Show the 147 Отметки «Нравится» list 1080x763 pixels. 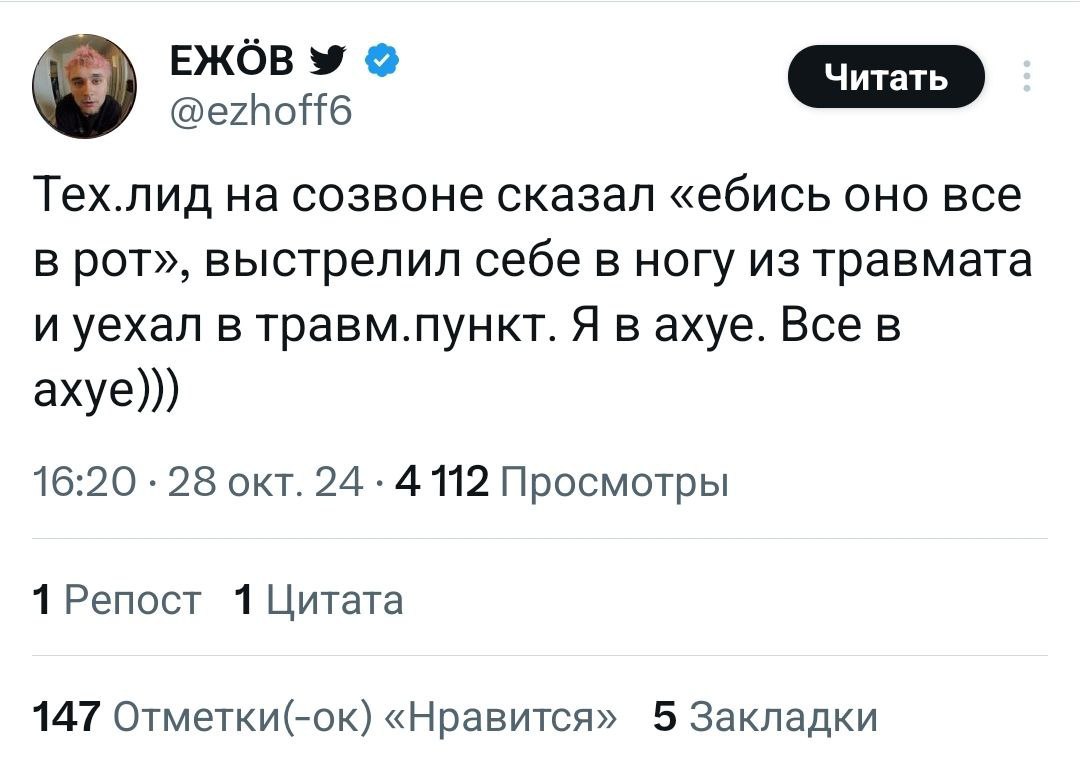click(x=326, y=717)
